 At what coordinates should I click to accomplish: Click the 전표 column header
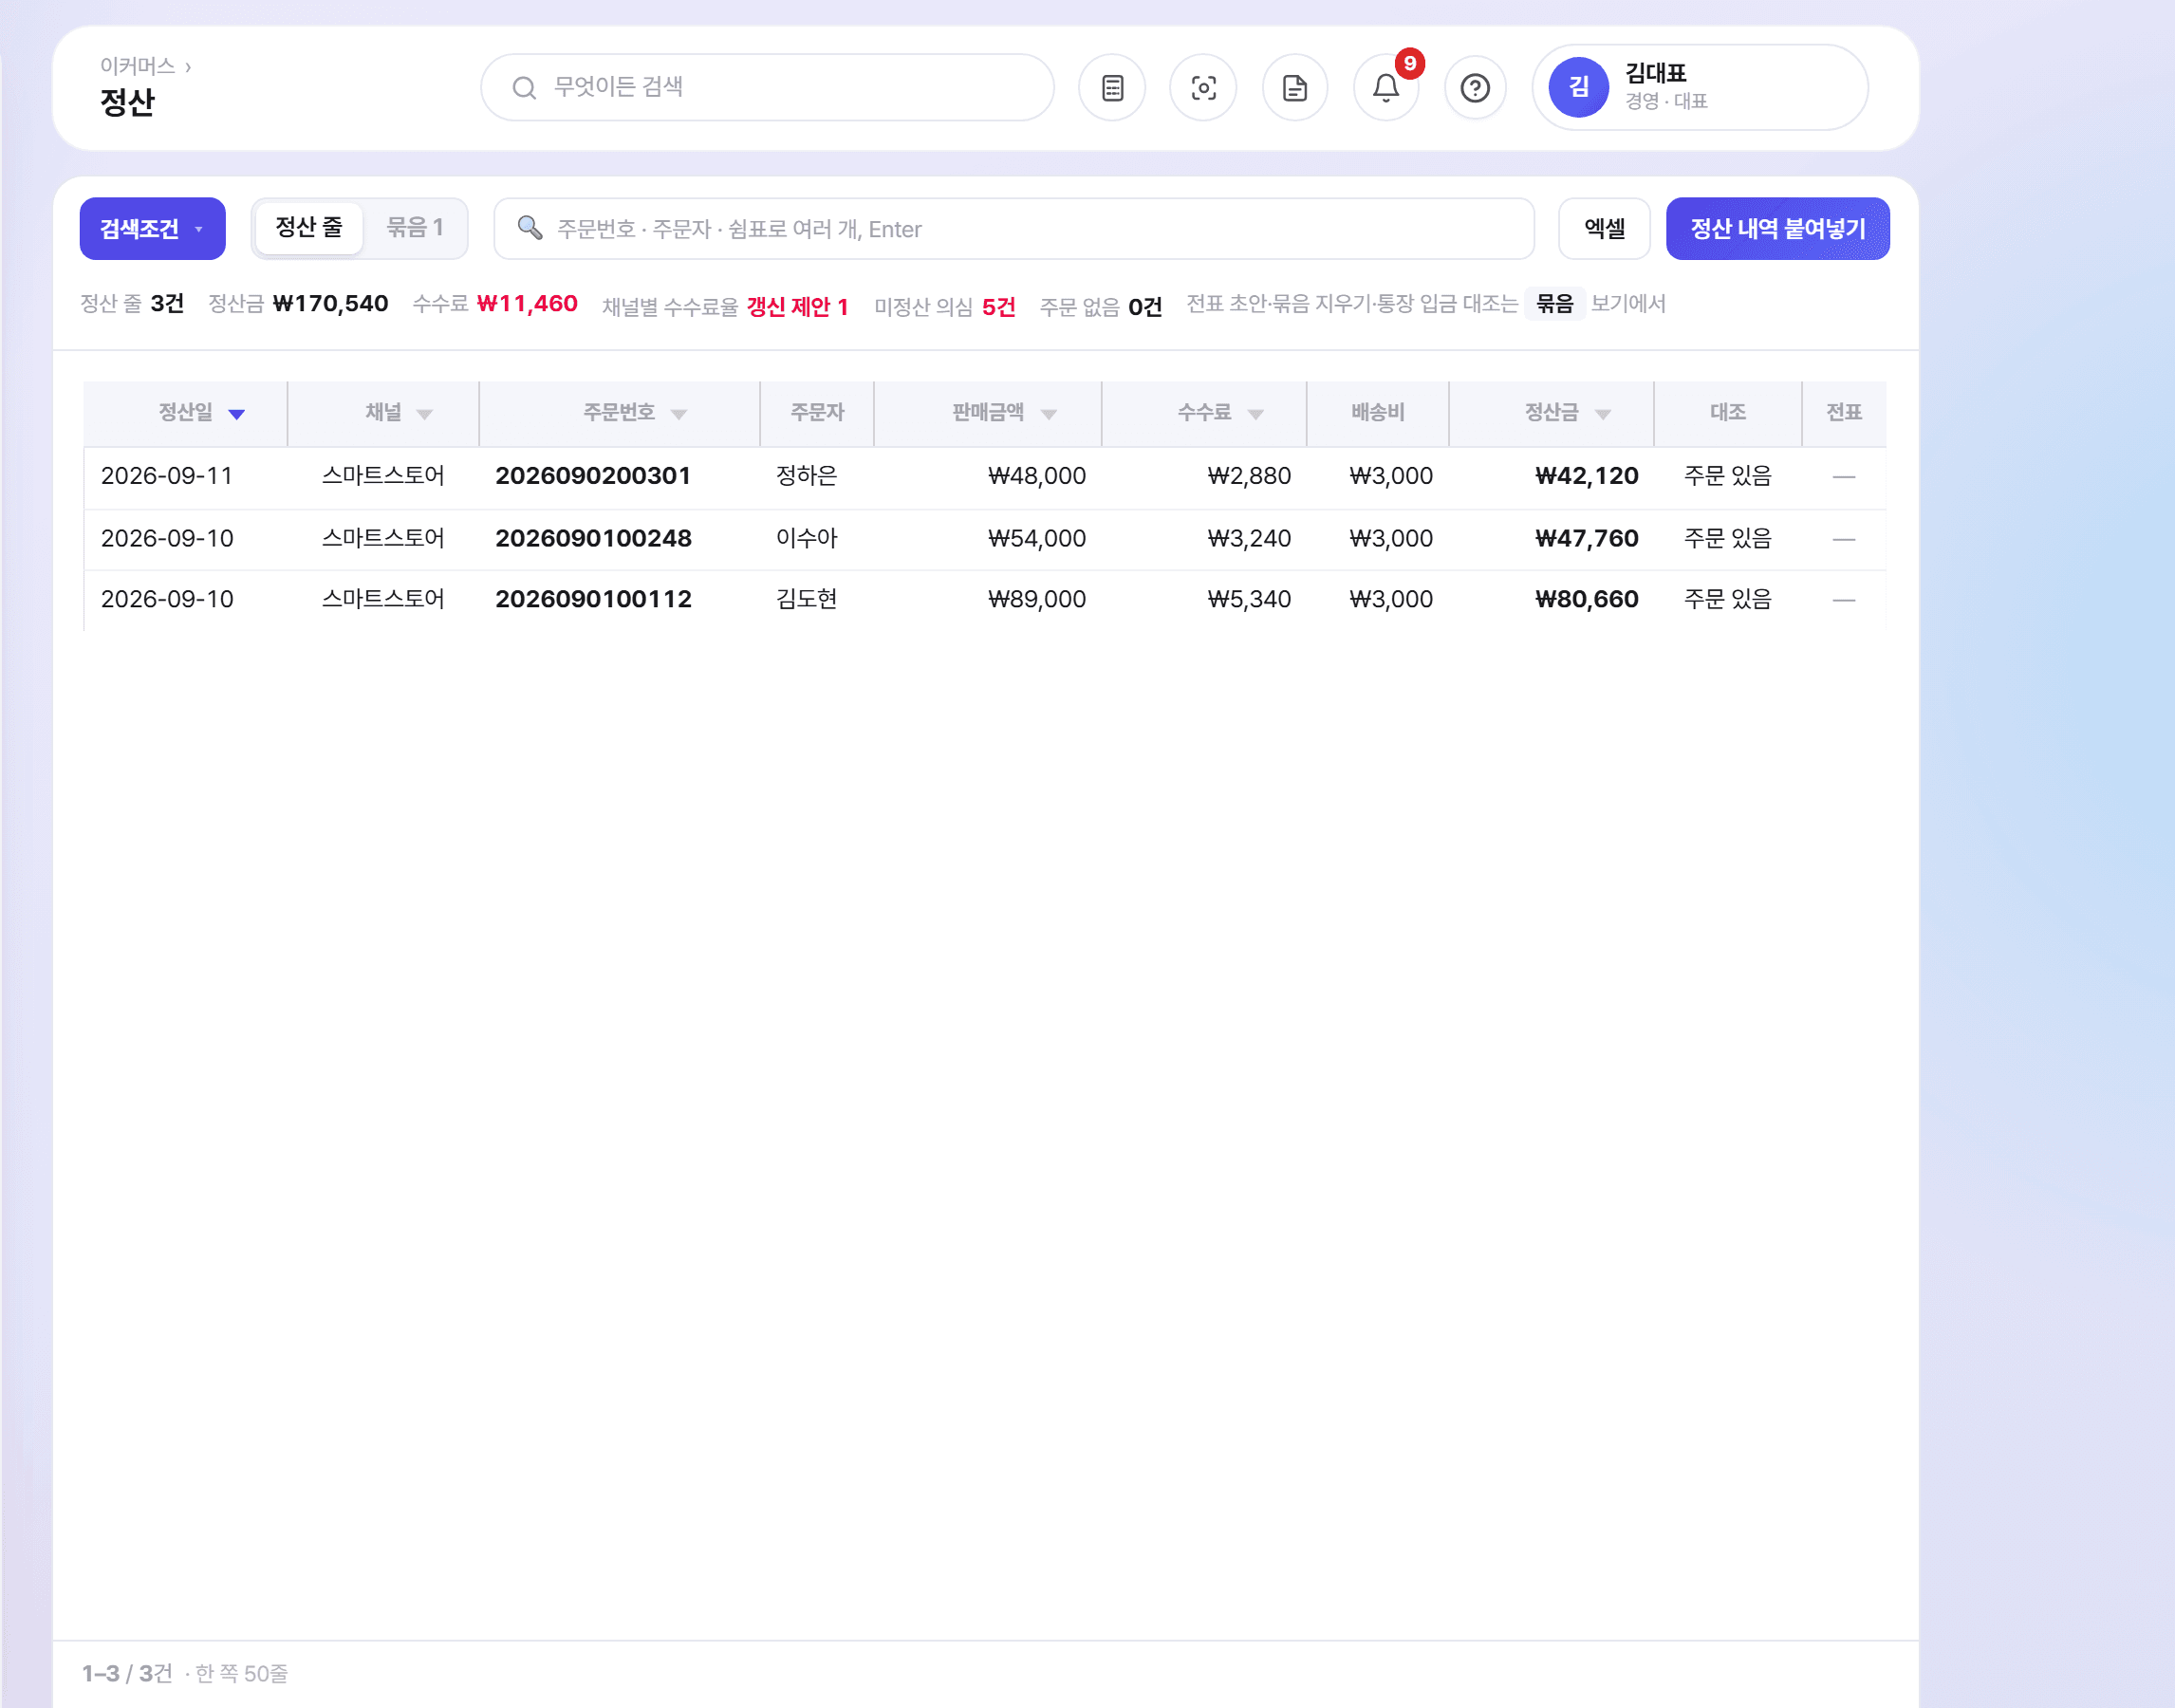(1843, 412)
